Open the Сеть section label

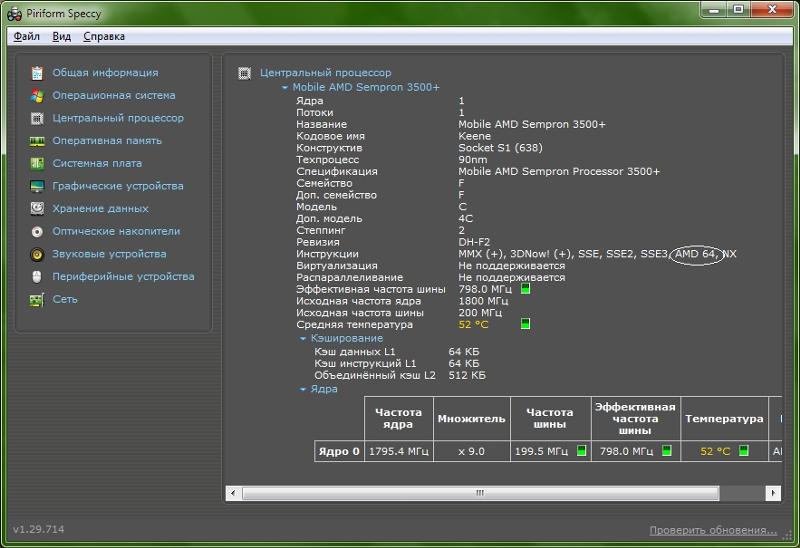coord(65,300)
